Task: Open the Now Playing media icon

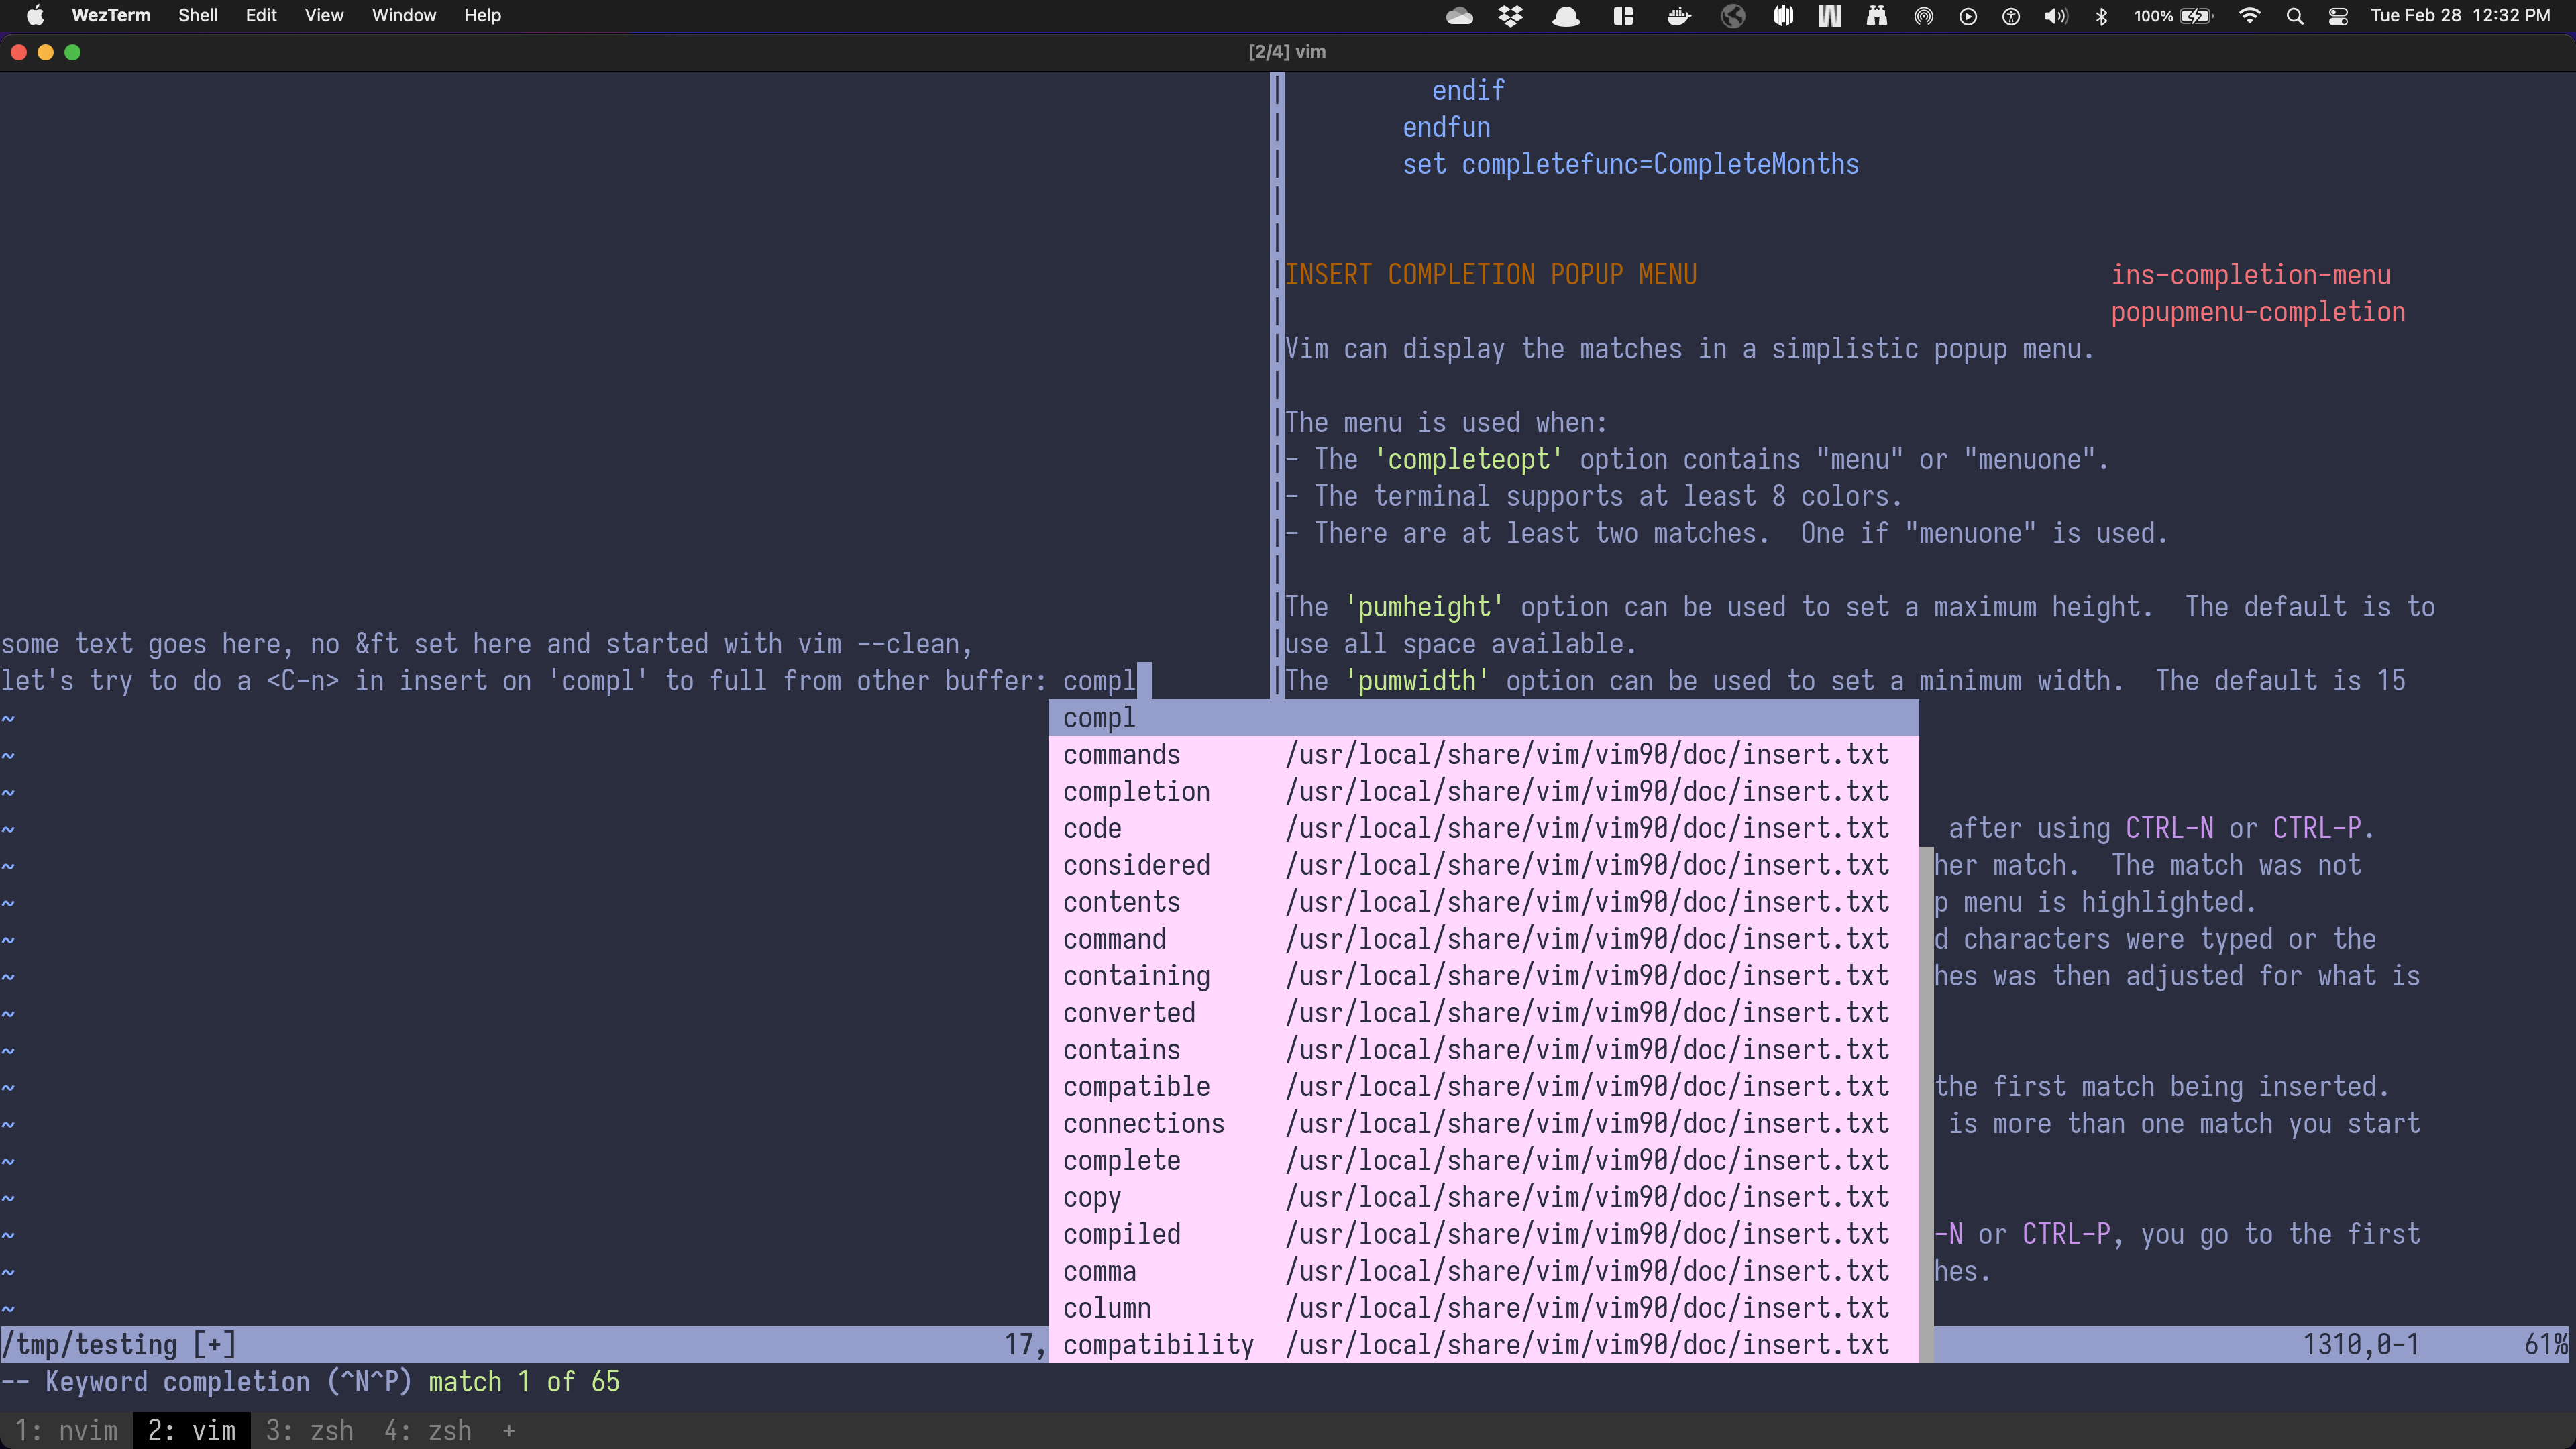Action: (1967, 16)
